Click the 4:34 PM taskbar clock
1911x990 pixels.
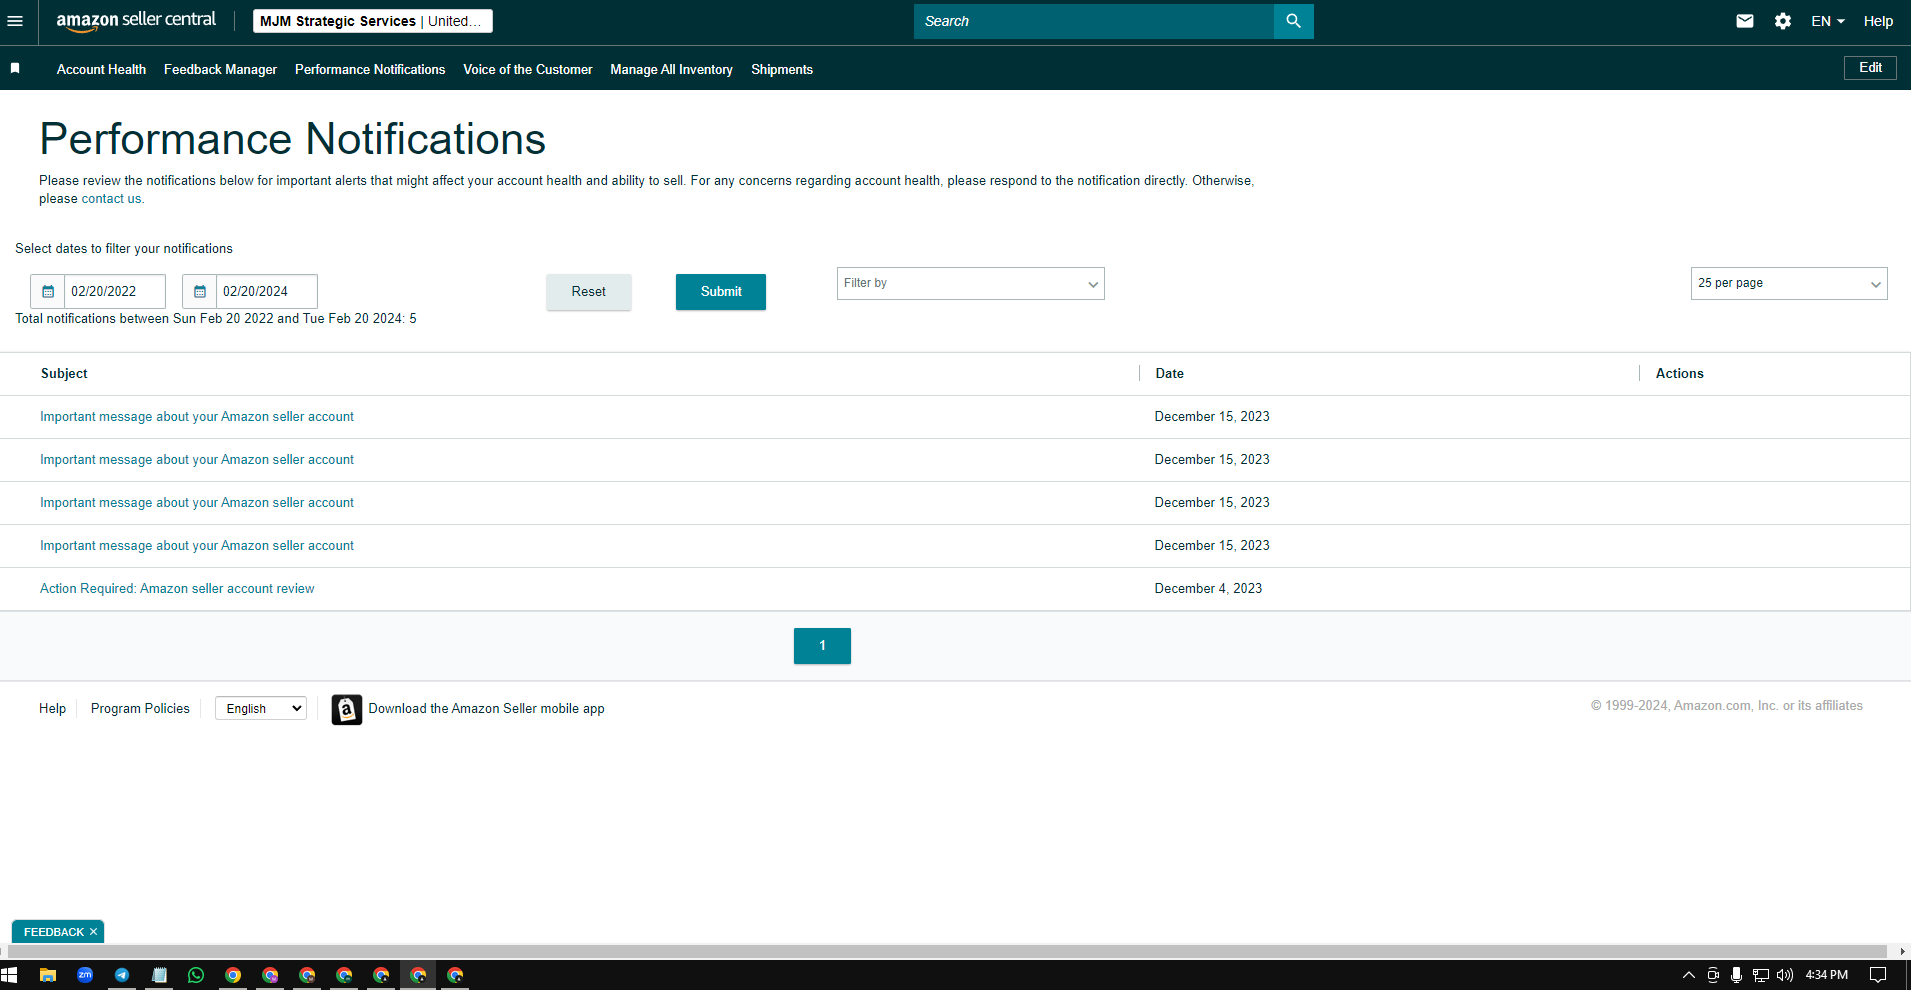click(x=1826, y=975)
